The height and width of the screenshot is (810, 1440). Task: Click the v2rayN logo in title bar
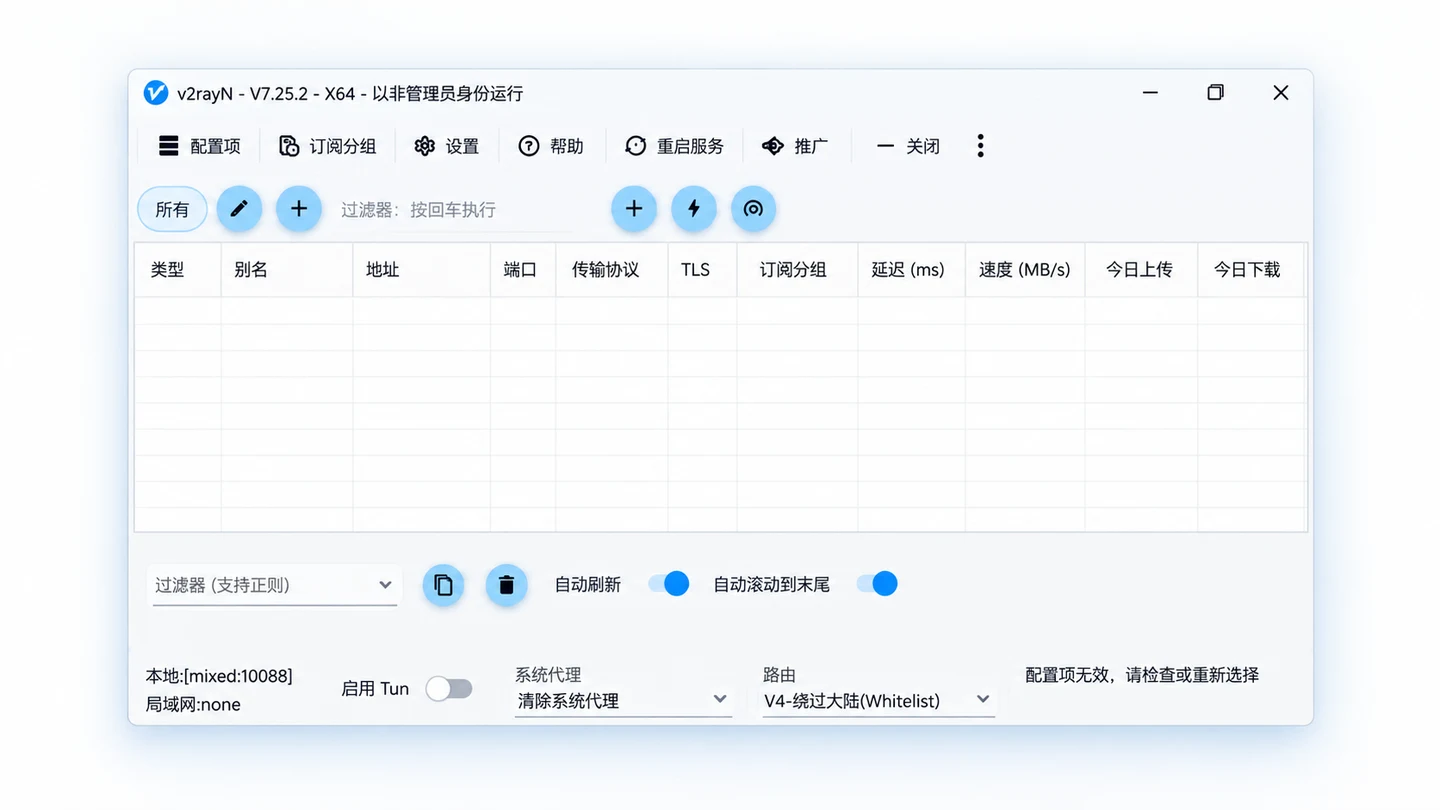click(156, 93)
